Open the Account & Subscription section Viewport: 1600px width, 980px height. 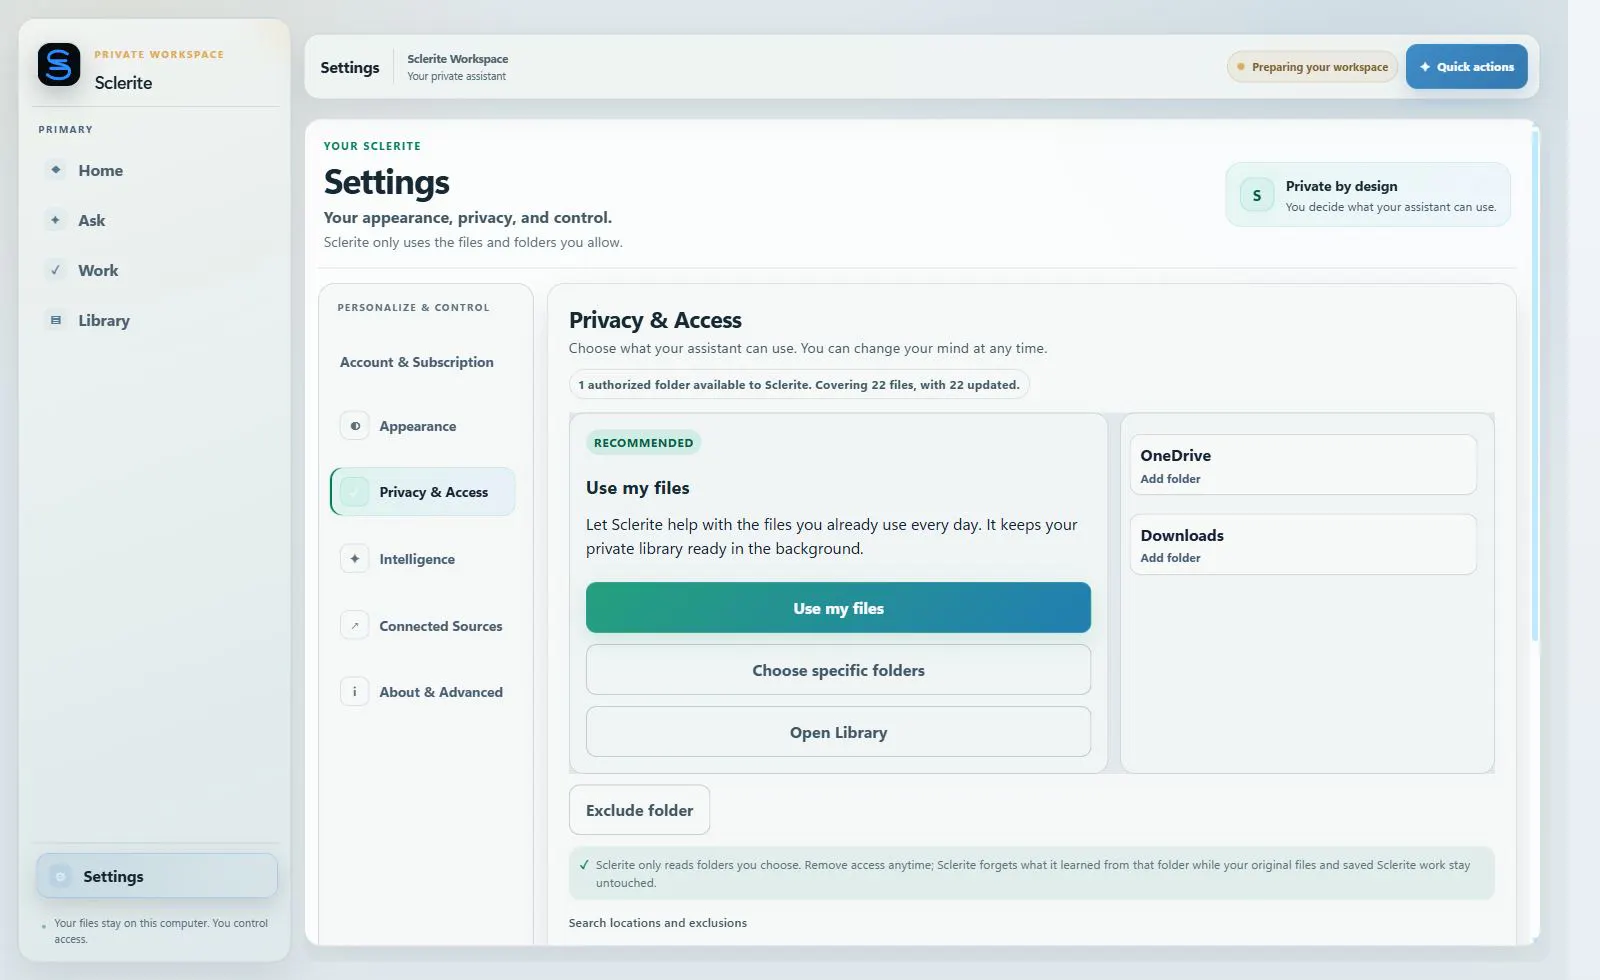coord(417,362)
